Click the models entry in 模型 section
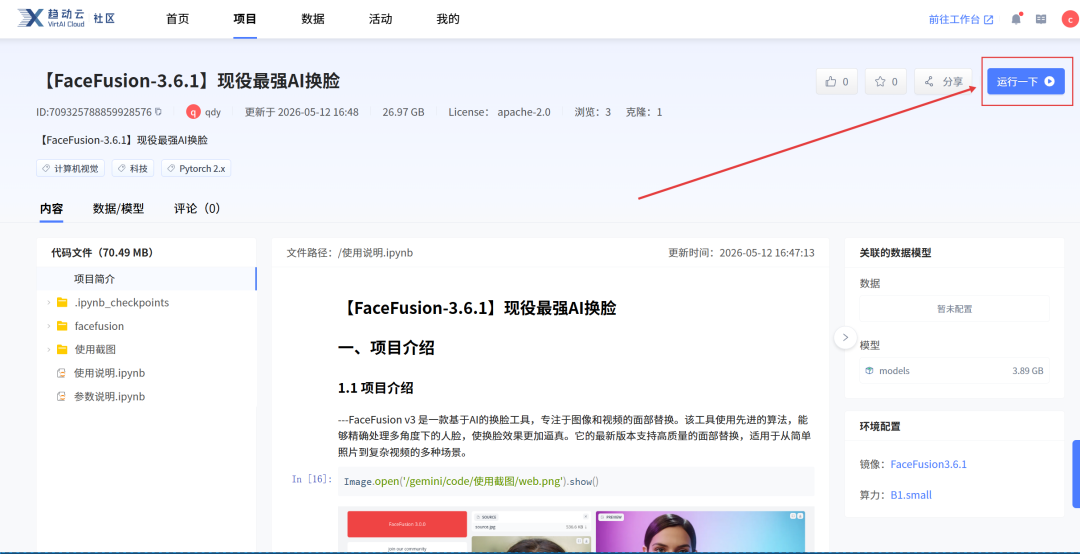Screen dimensions: 1080x554 click(x=955, y=371)
